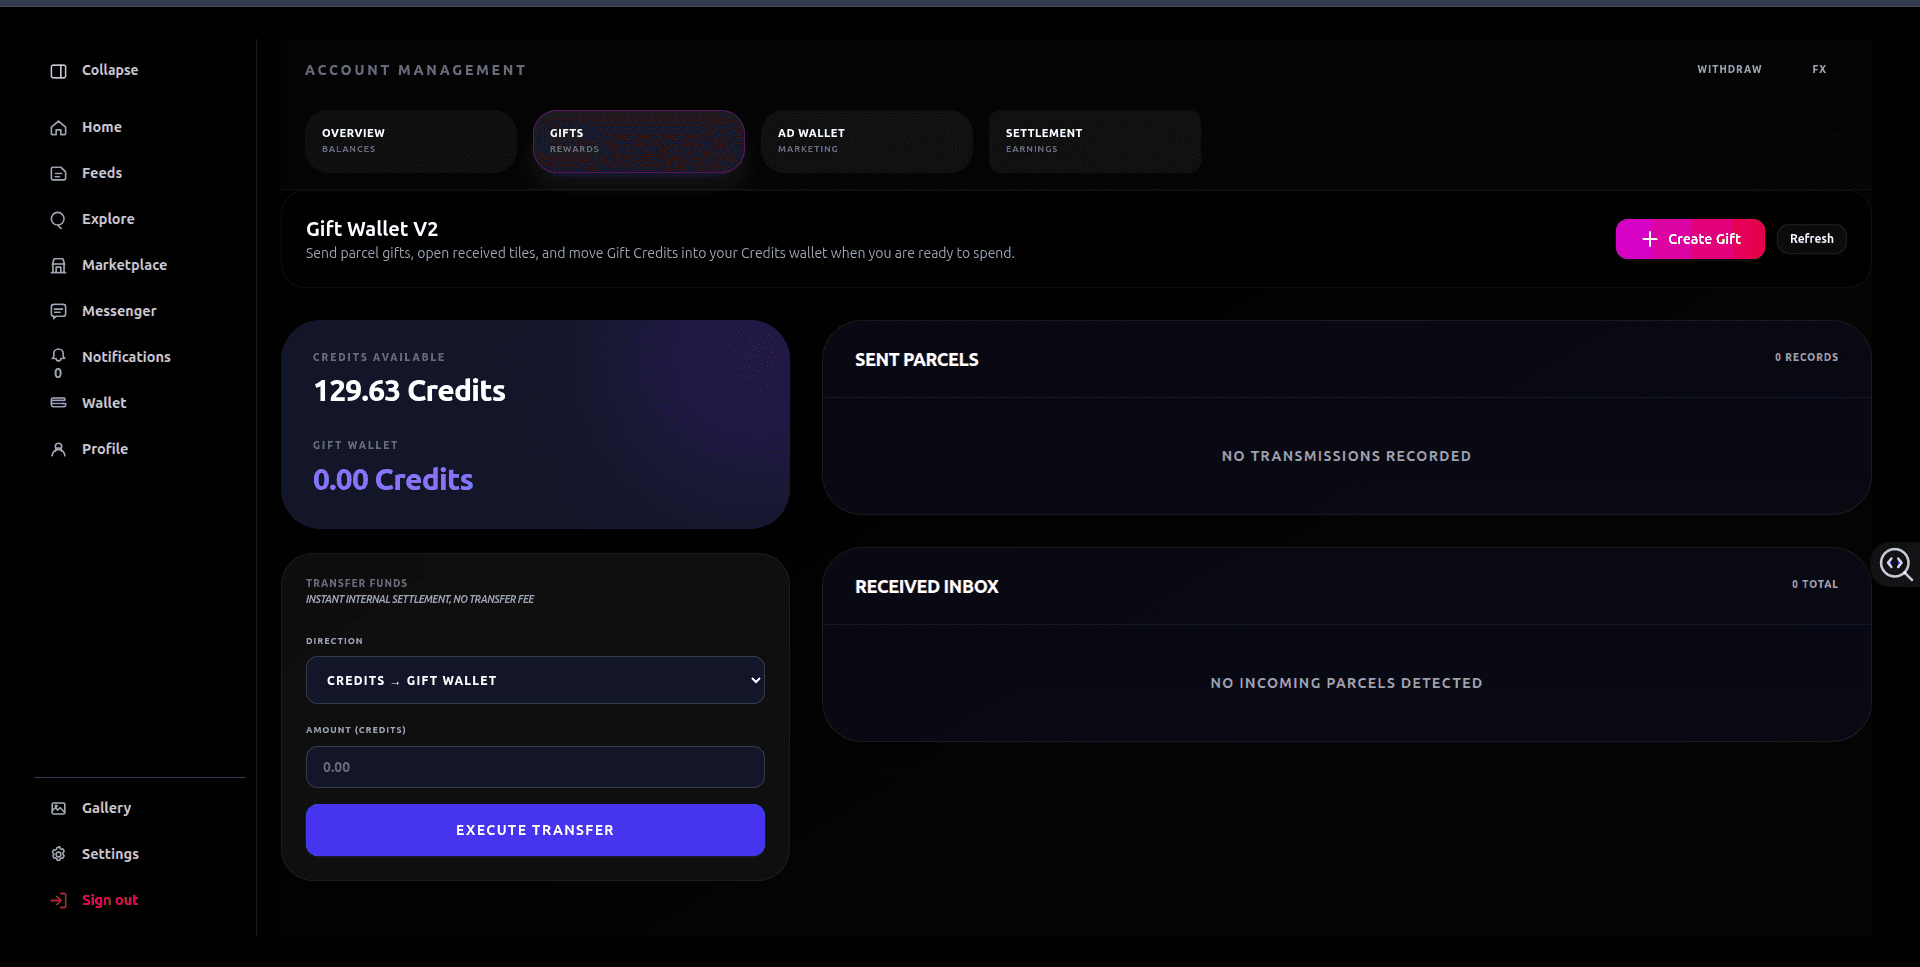Screen dimensions: 1920x967
Task: Open Feeds from sidebar icon
Action: (58, 174)
